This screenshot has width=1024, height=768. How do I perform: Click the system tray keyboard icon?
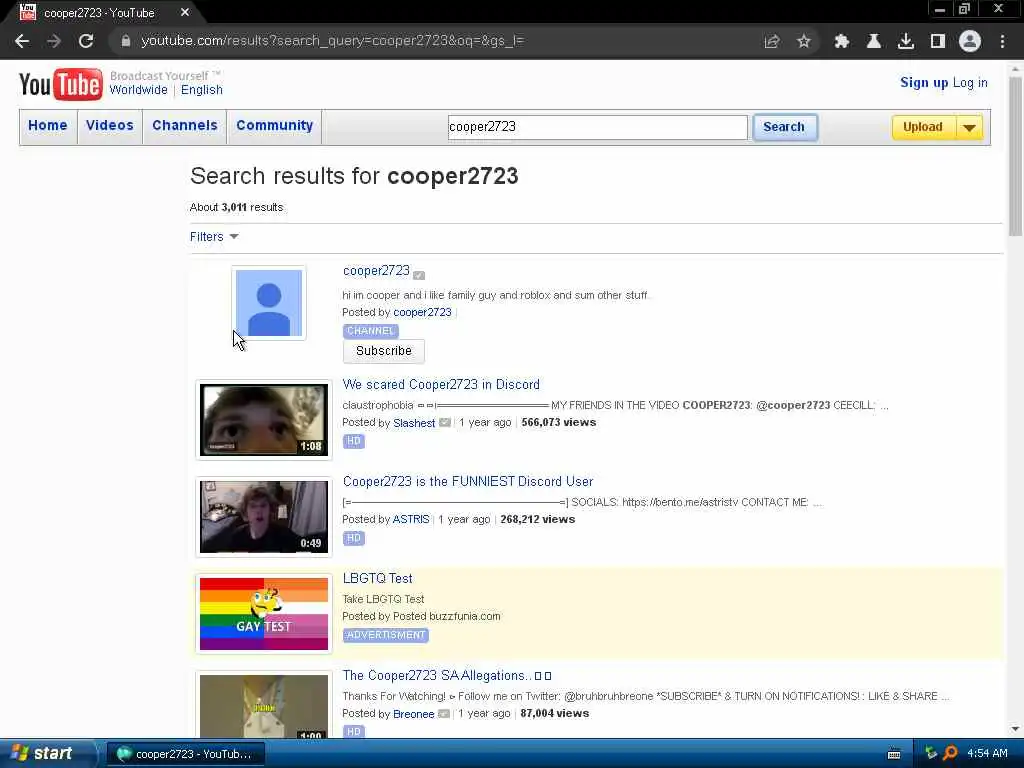(894, 754)
